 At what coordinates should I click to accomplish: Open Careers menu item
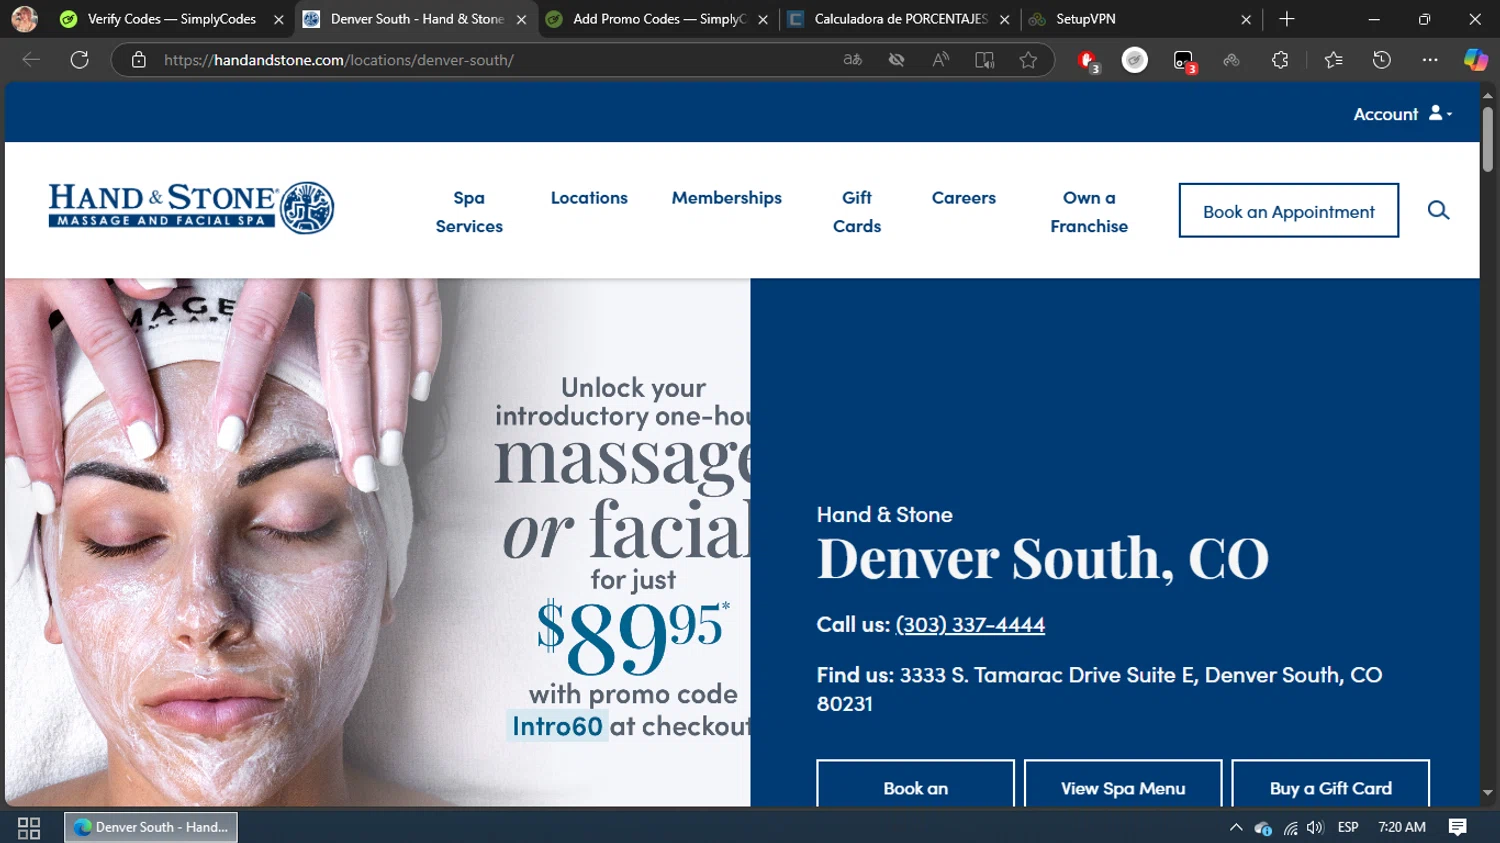pos(964,198)
